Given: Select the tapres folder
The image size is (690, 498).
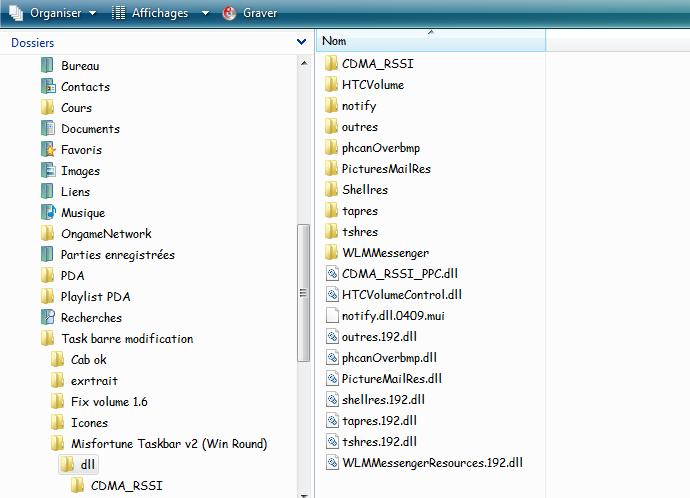Looking at the screenshot, I should point(352,211).
